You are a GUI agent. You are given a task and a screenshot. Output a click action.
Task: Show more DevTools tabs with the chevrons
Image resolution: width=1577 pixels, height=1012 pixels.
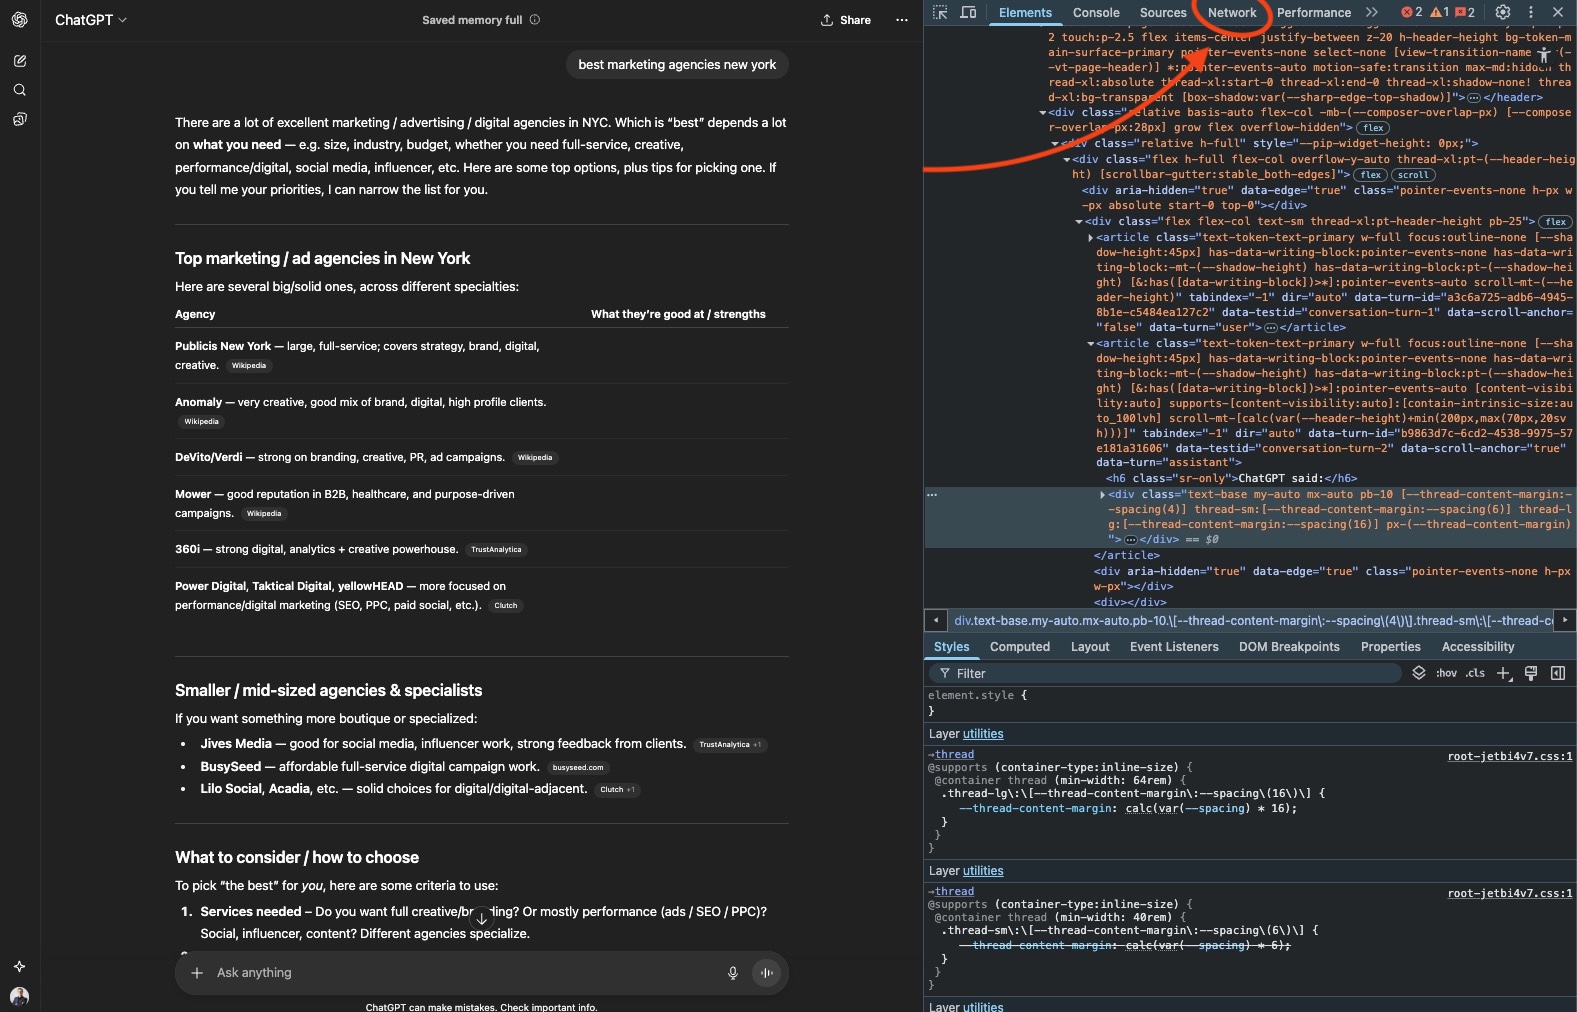1372,13
